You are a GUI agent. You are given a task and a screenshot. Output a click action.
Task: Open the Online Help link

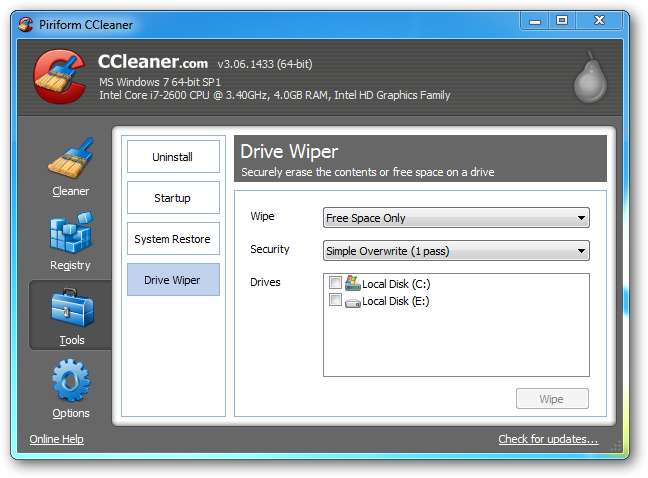pos(57,439)
